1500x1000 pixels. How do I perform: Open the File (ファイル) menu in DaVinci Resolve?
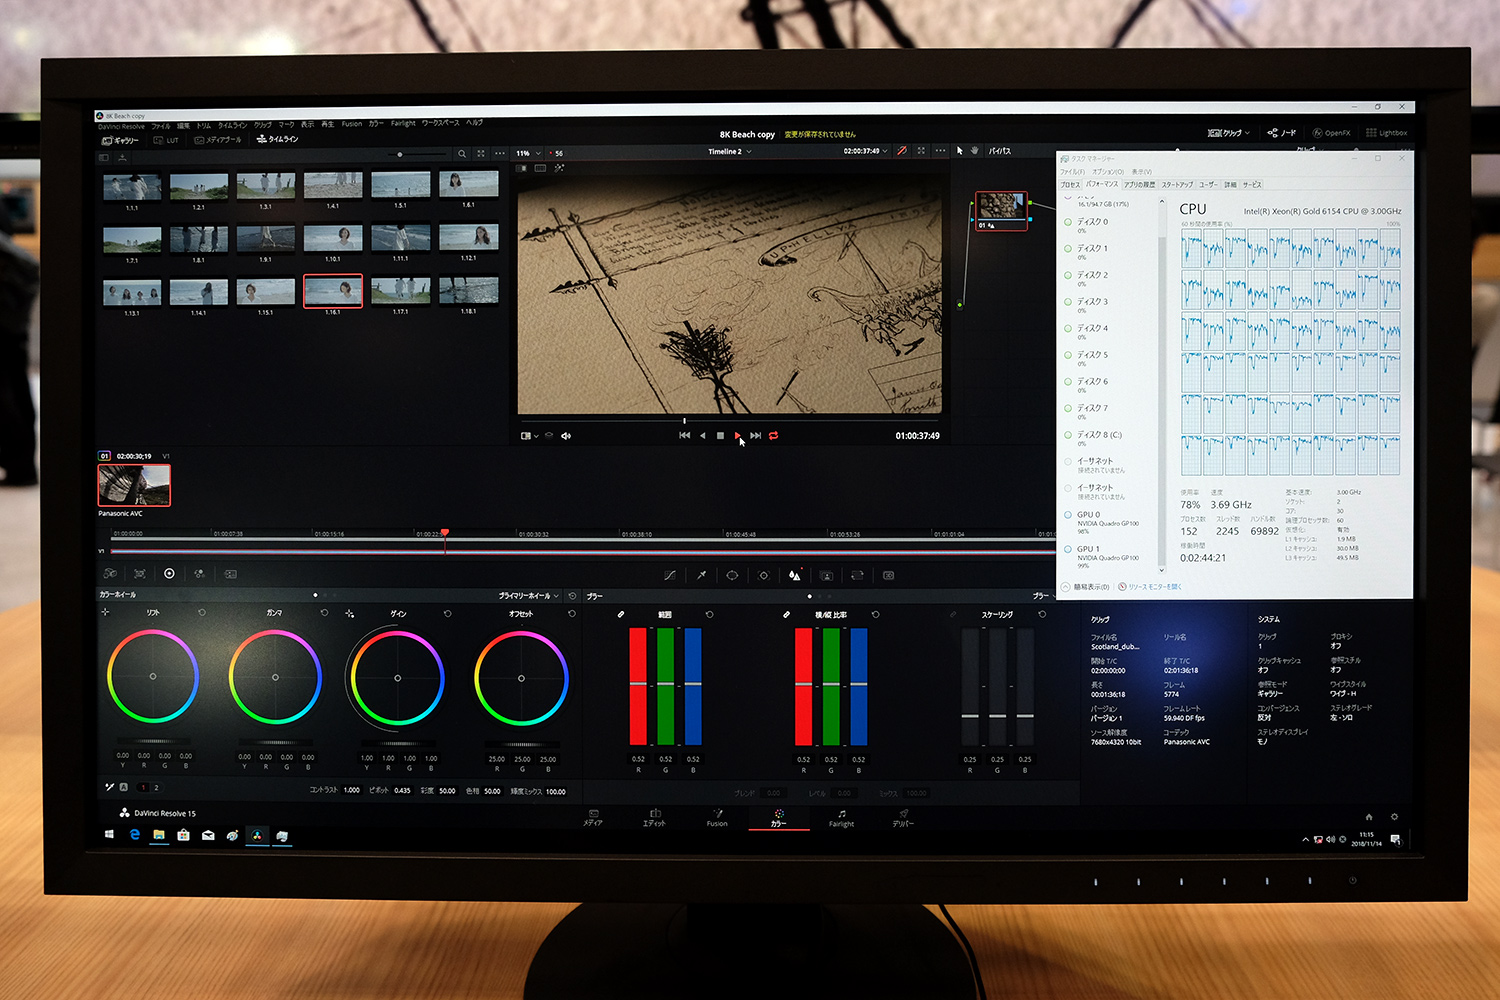[161, 126]
